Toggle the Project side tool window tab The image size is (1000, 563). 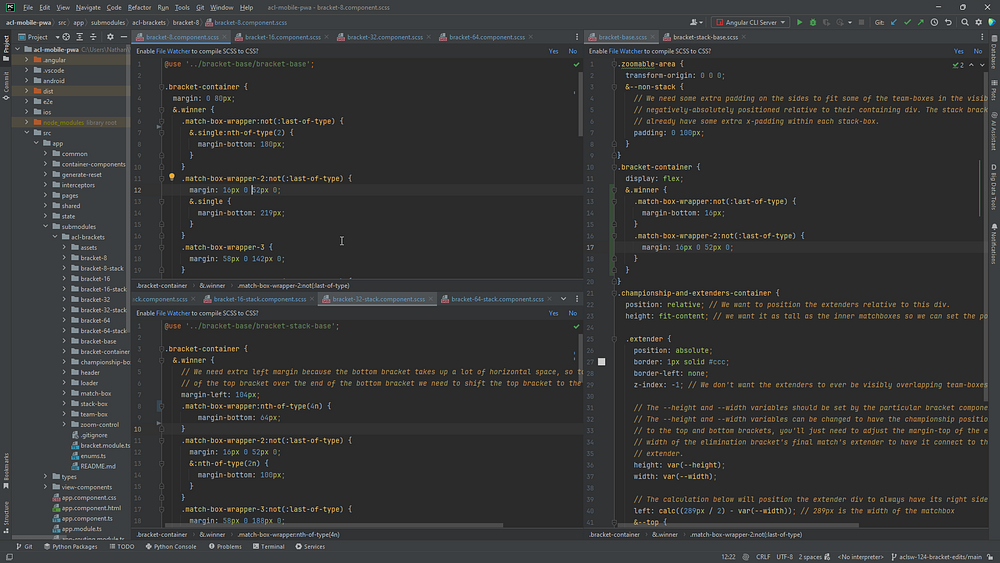coord(6,44)
